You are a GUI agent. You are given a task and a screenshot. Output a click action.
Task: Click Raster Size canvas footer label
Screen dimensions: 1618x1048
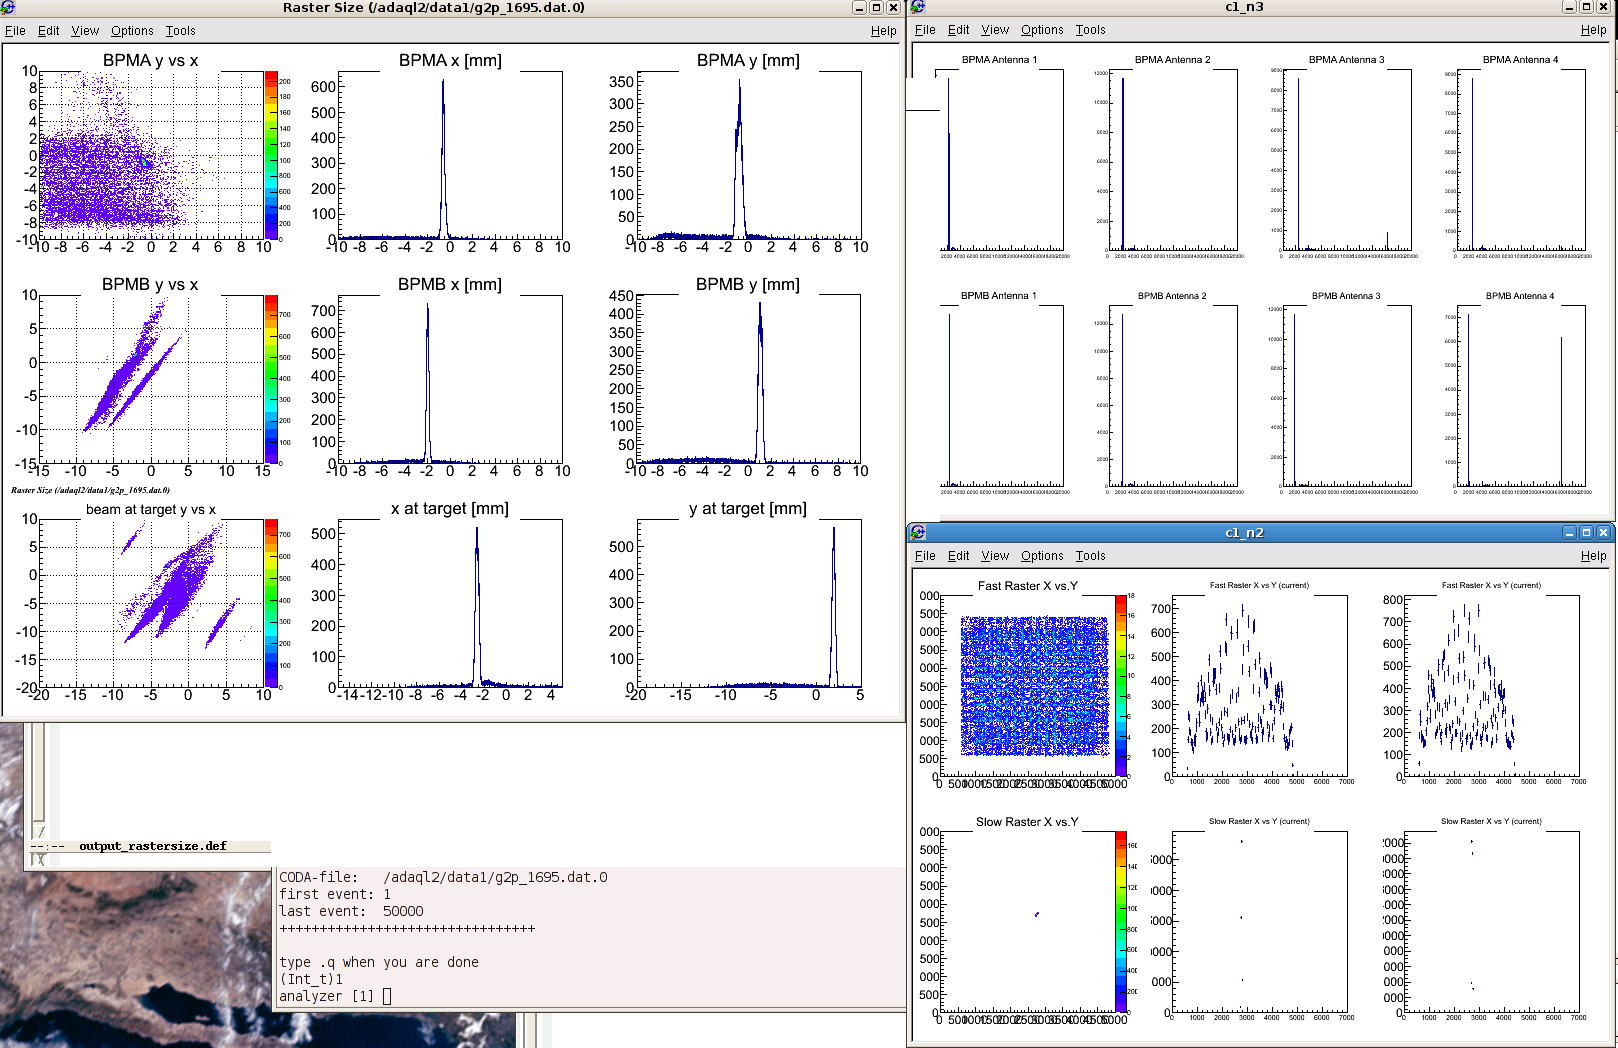(x=90, y=490)
